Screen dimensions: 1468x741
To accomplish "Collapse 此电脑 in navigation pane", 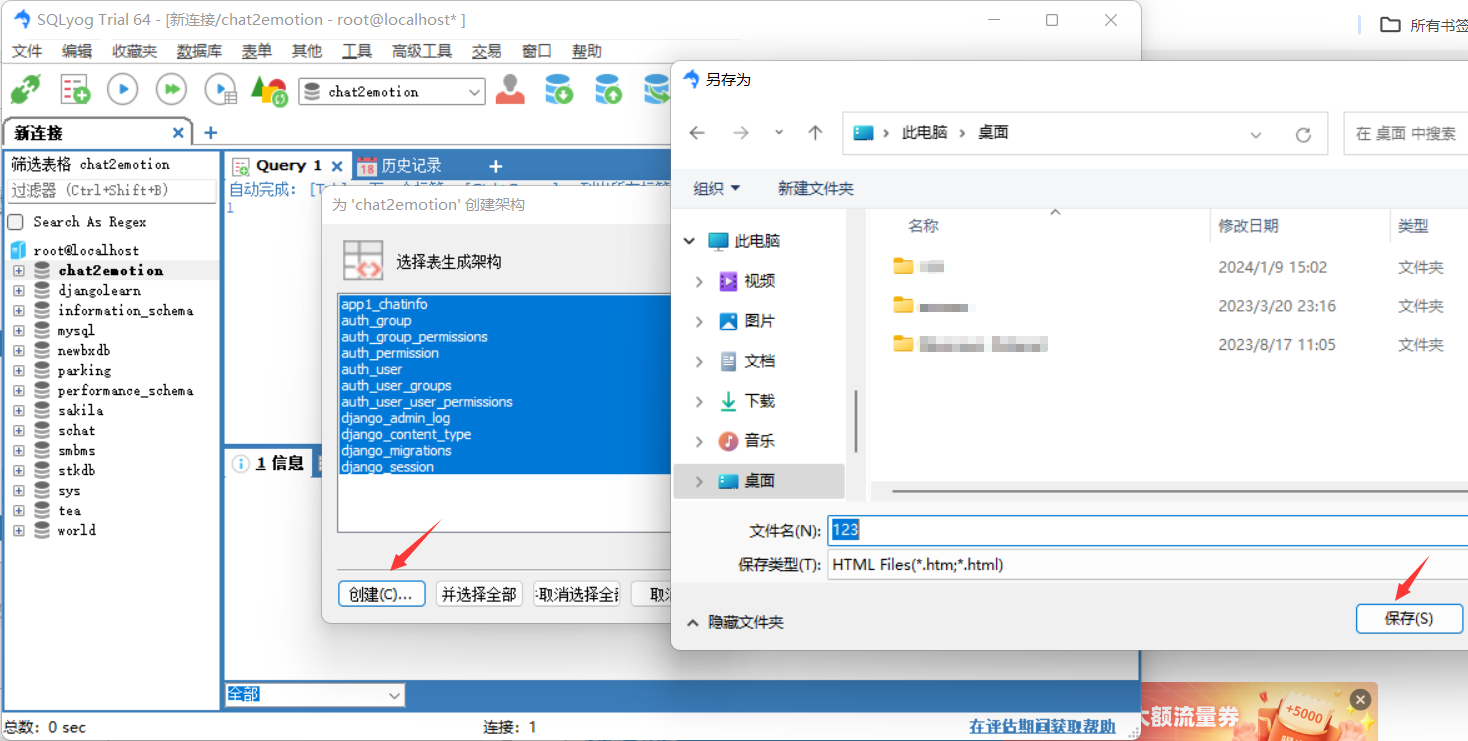I will [x=689, y=241].
